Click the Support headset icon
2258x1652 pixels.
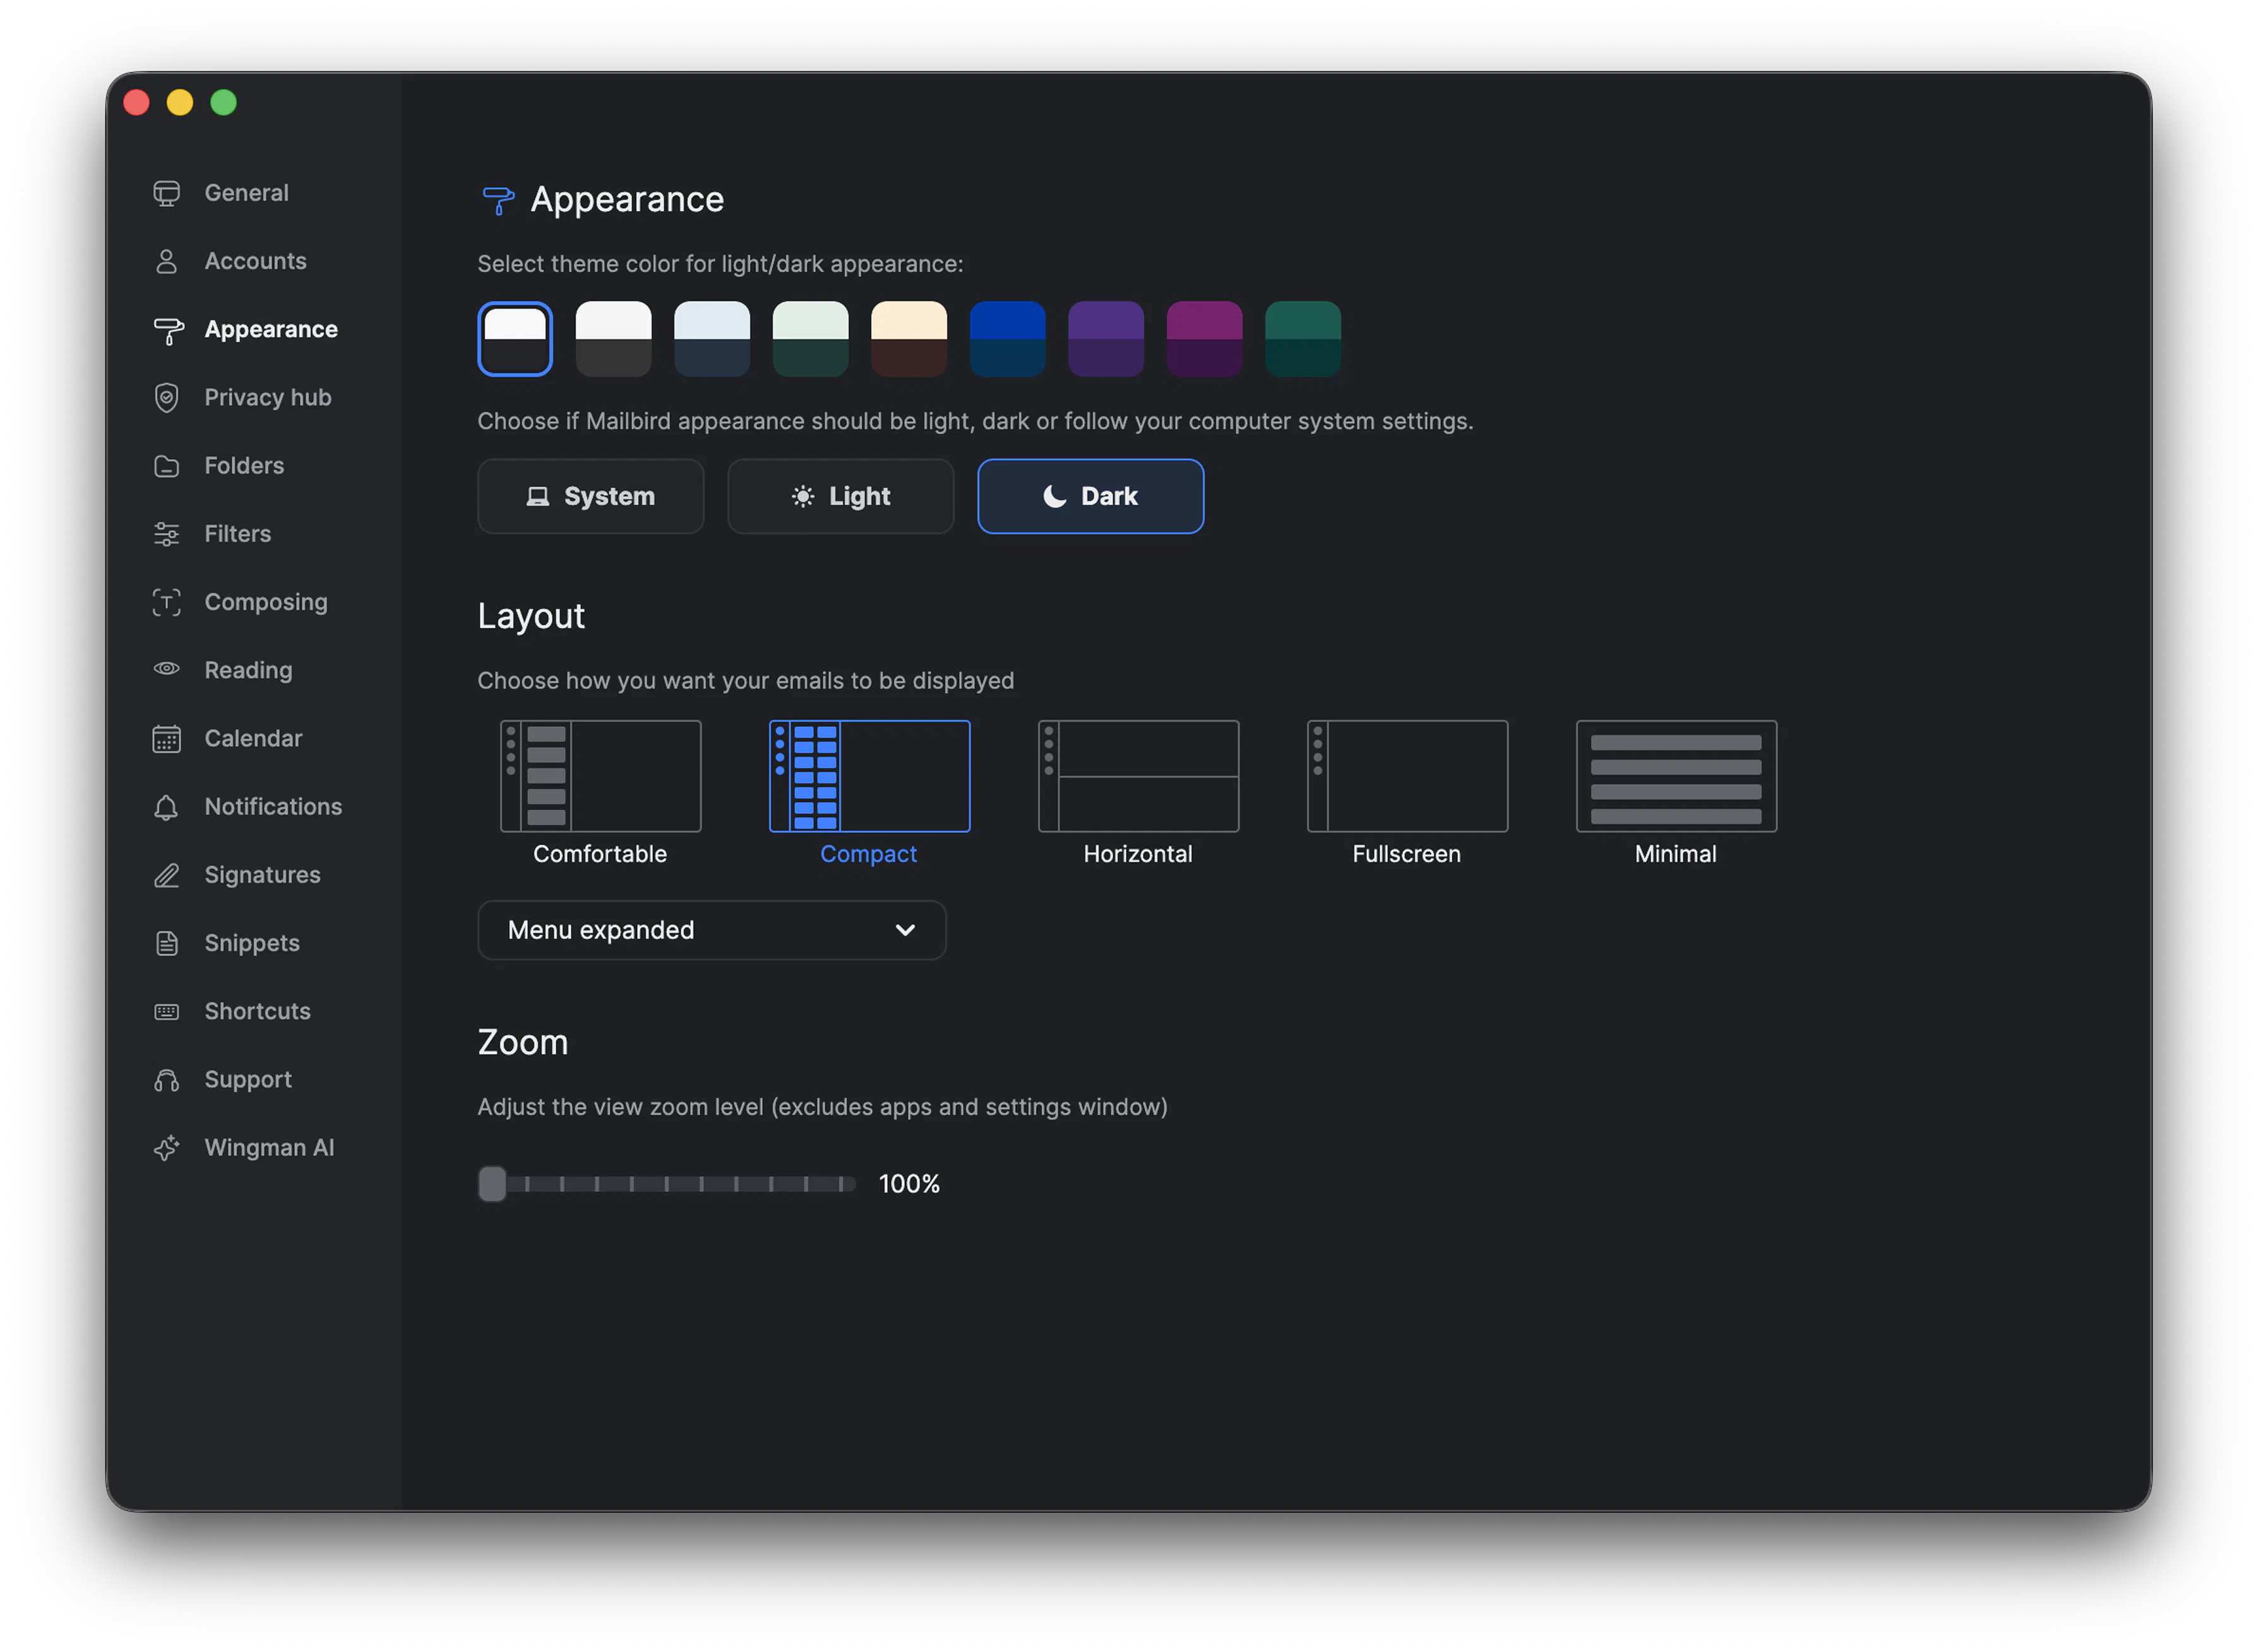coord(167,1080)
